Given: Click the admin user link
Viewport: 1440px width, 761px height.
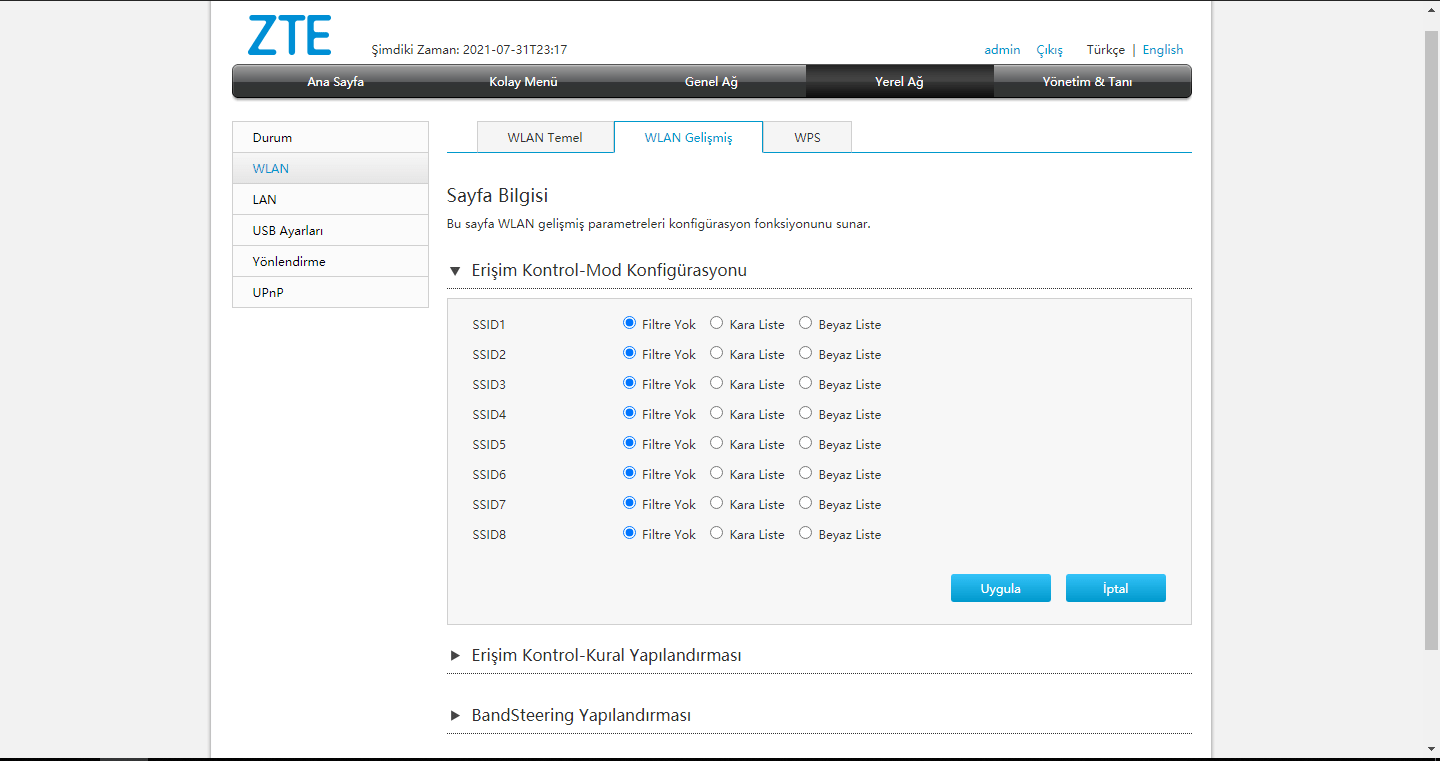Looking at the screenshot, I should pyautogui.click(x=1002, y=49).
